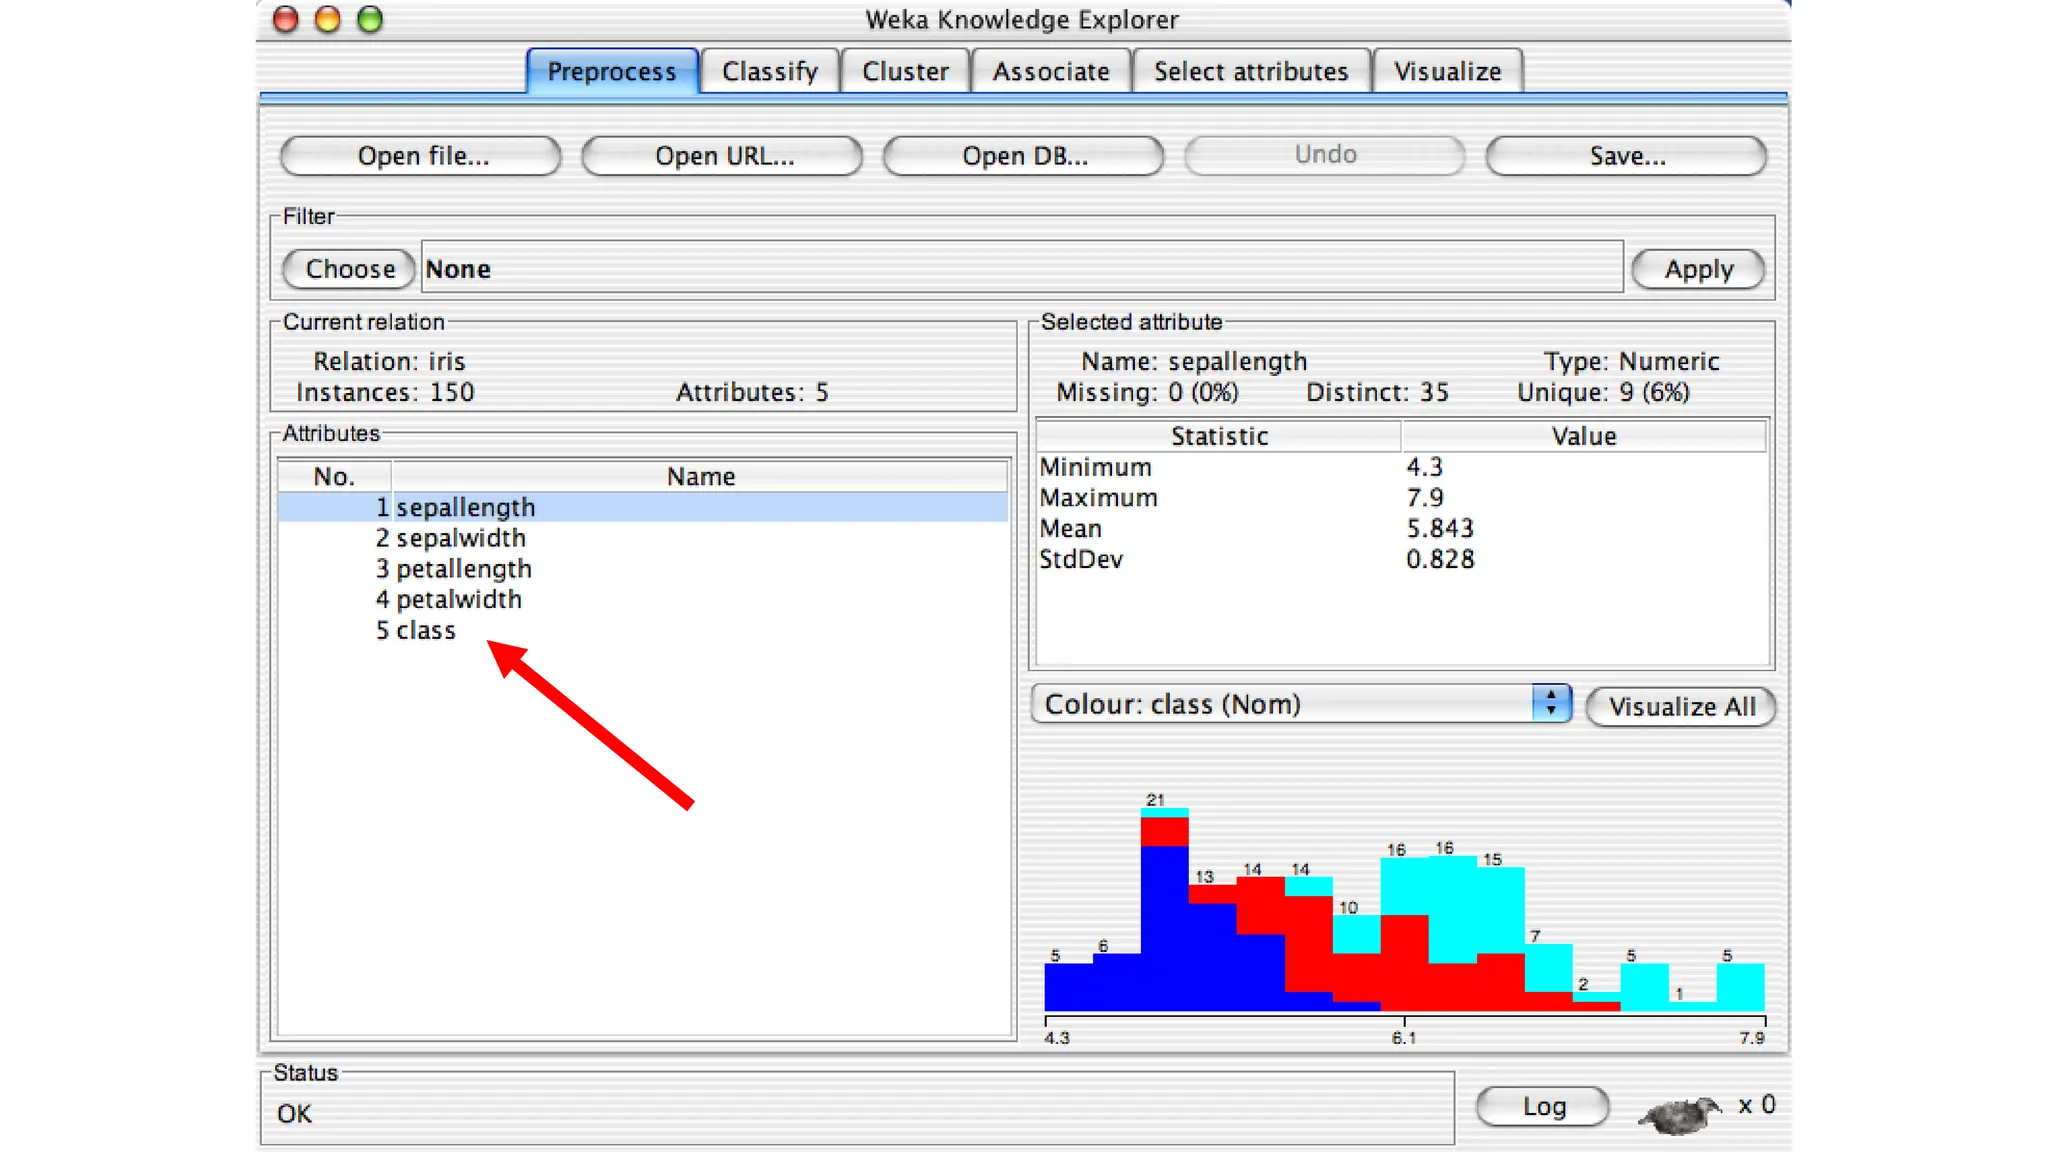Open the Select attributes tab
Viewport: 2048px width, 1152px height.
click(1250, 72)
